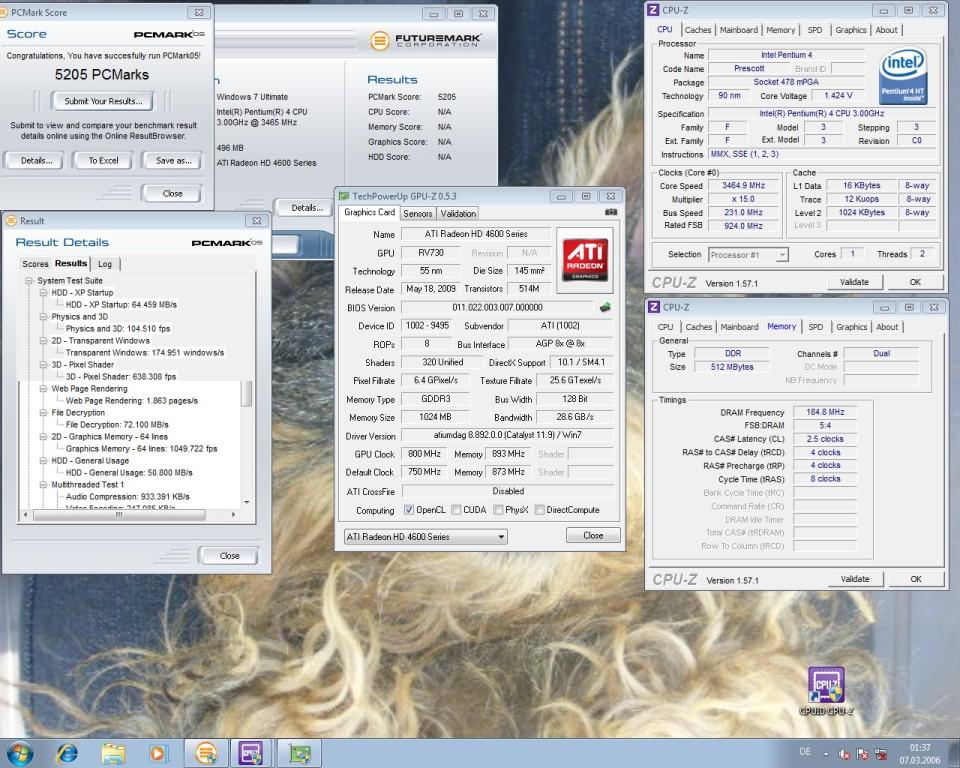Collapse the HDD - General Usage node
The height and width of the screenshot is (768, 960).
pyautogui.click(x=43, y=461)
